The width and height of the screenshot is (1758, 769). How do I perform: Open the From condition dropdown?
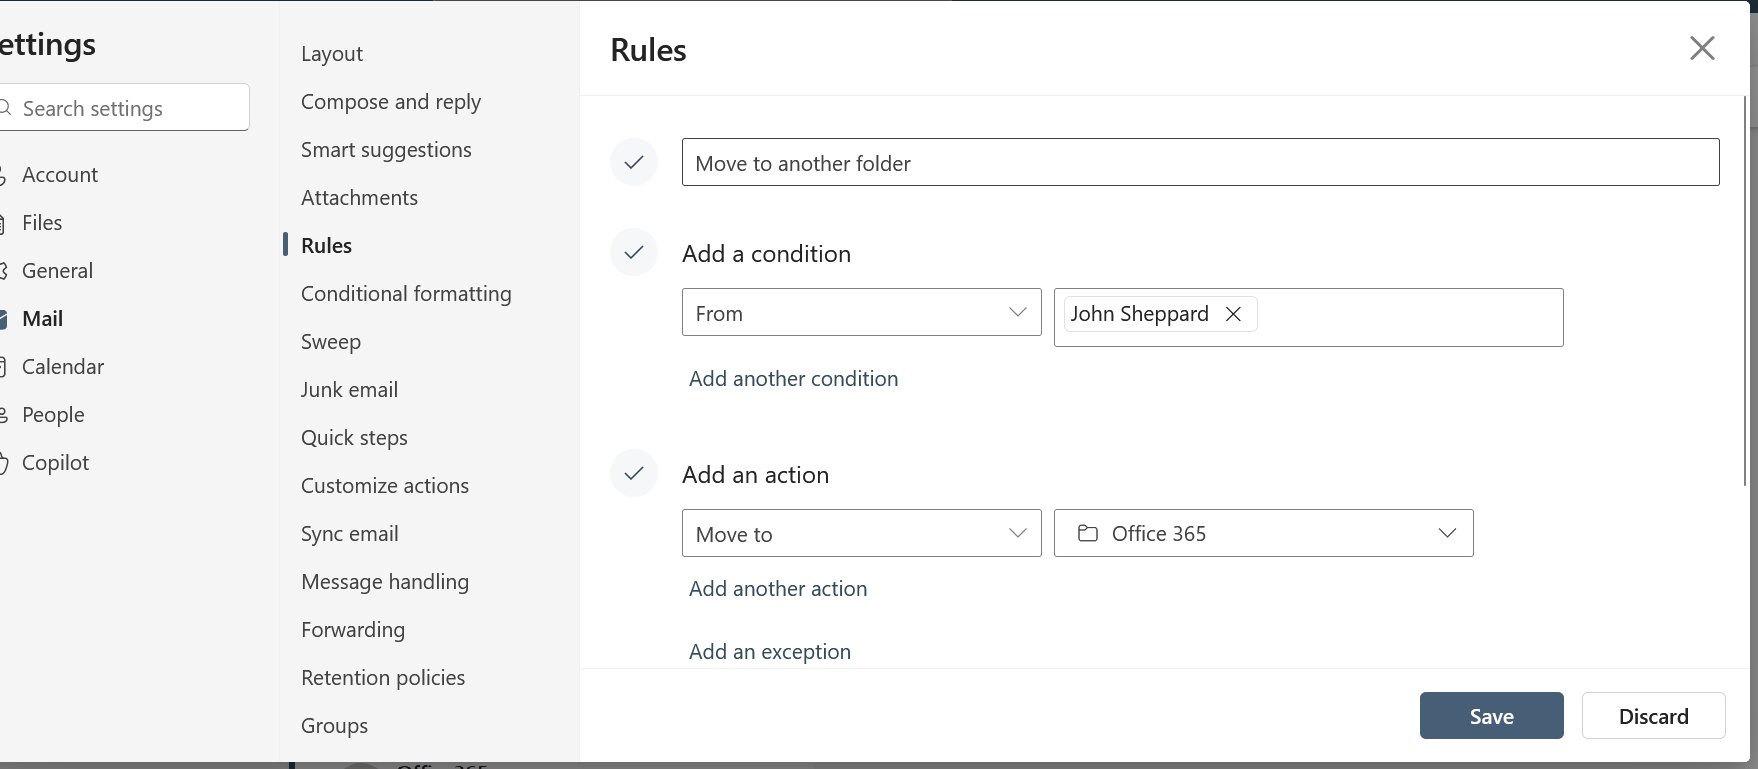862,312
